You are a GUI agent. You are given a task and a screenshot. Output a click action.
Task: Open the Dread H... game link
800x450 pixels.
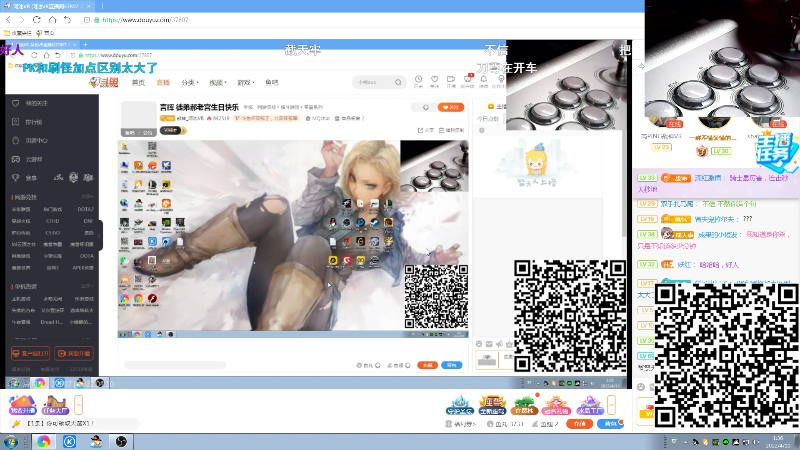tap(52, 322)
